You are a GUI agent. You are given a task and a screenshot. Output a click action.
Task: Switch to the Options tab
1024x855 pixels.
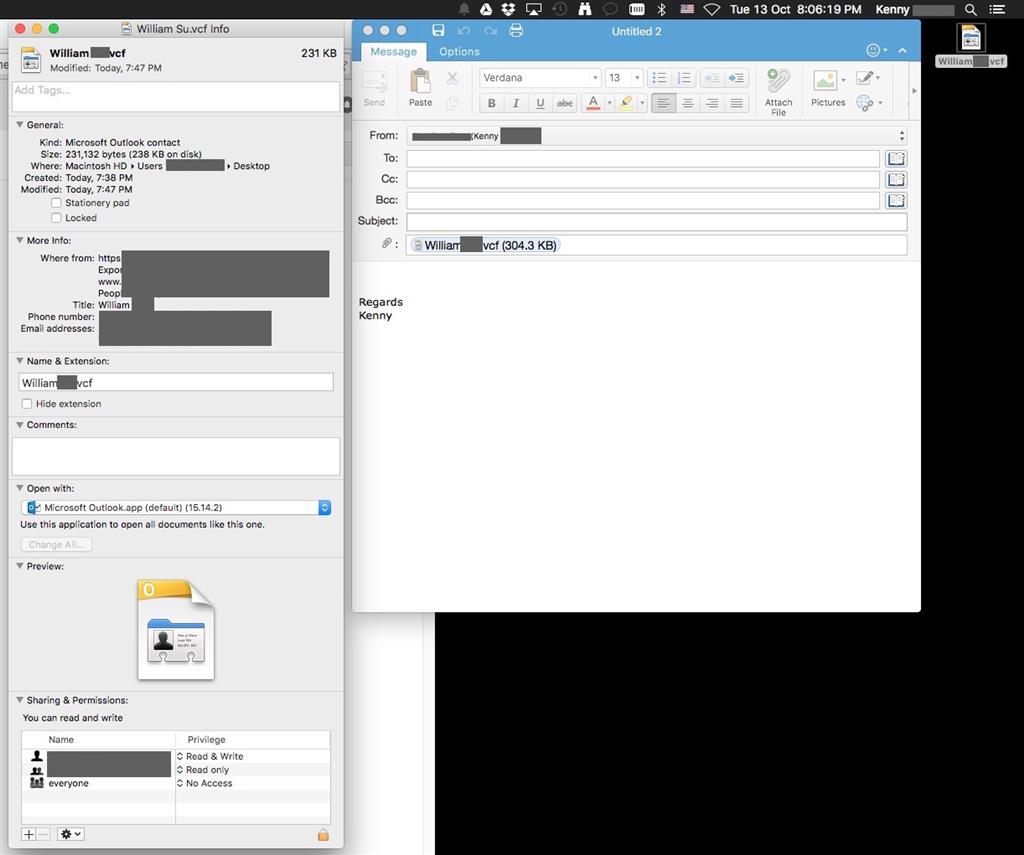click(459, 52)
